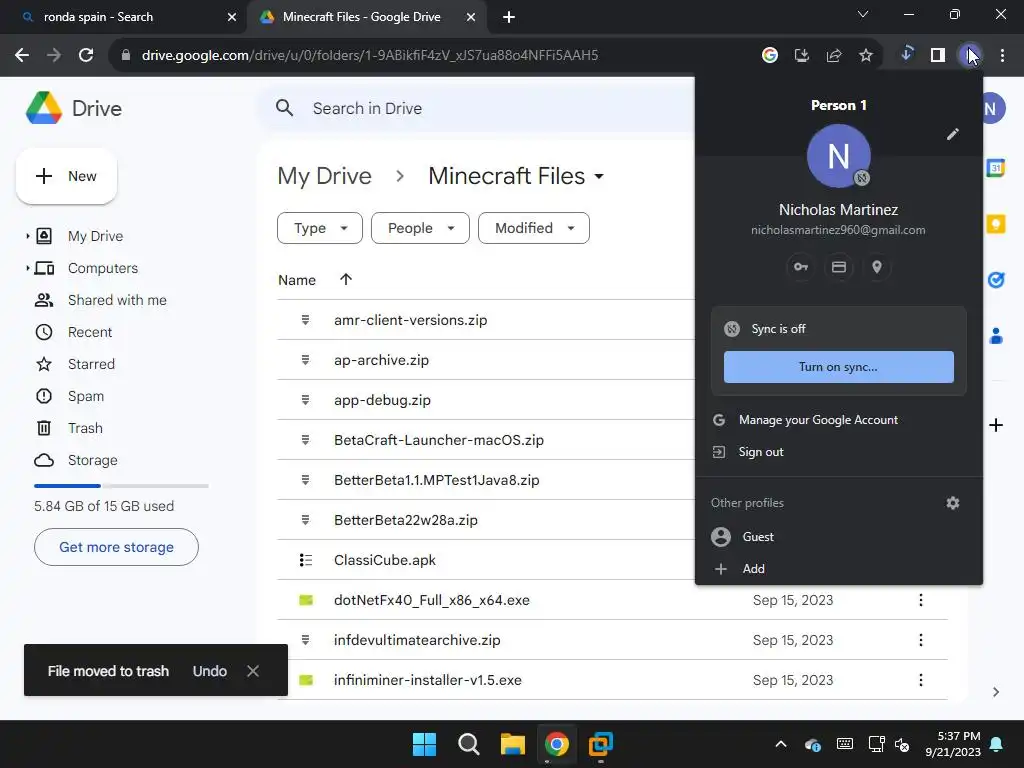Viewport: 1024px width, 768px height.
Task: Open more actions for infdevultimatearchive.zip
Action: click(921, 640)
